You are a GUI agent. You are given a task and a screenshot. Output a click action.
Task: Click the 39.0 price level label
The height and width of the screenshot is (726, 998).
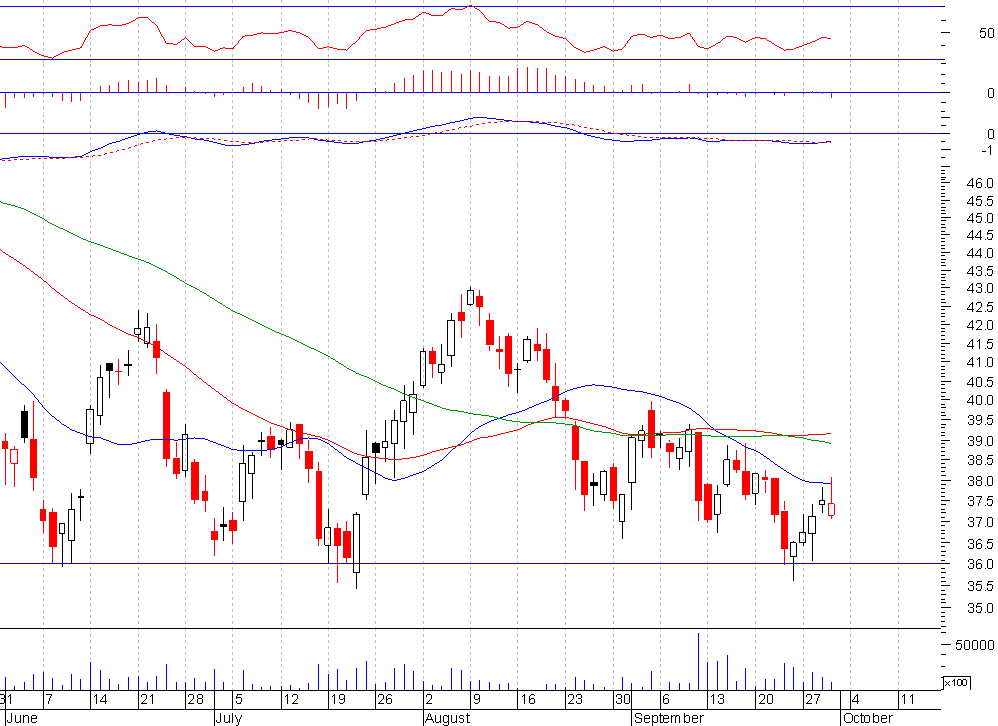tap(980, 441)
